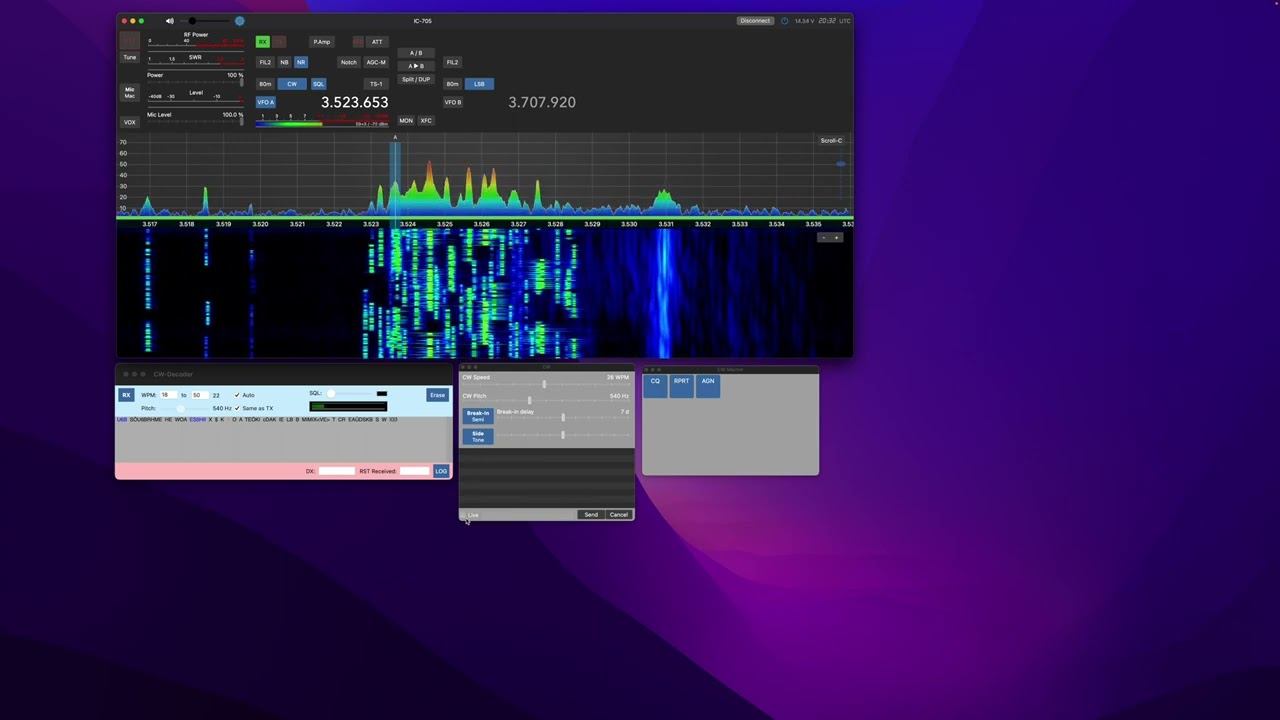Enable the P.Amp preamp button

coord(321,42)
